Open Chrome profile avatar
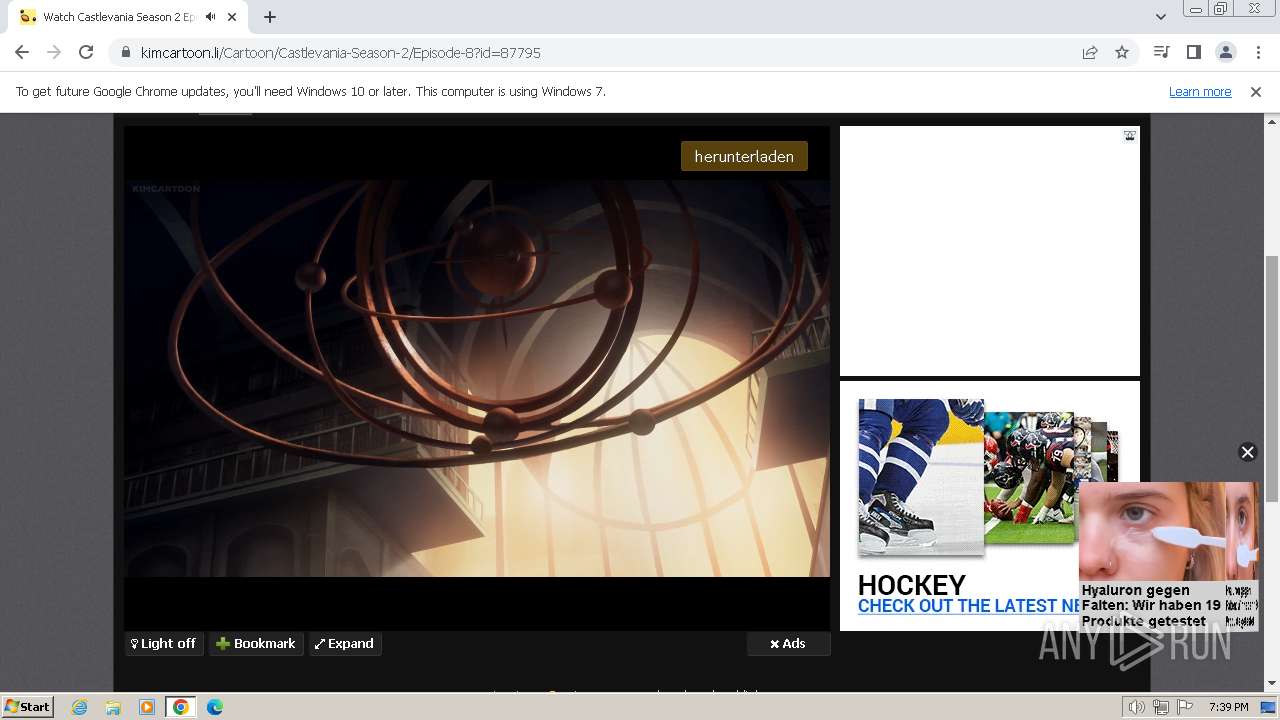This screenshot has width=1280, height=720. 1225,52
